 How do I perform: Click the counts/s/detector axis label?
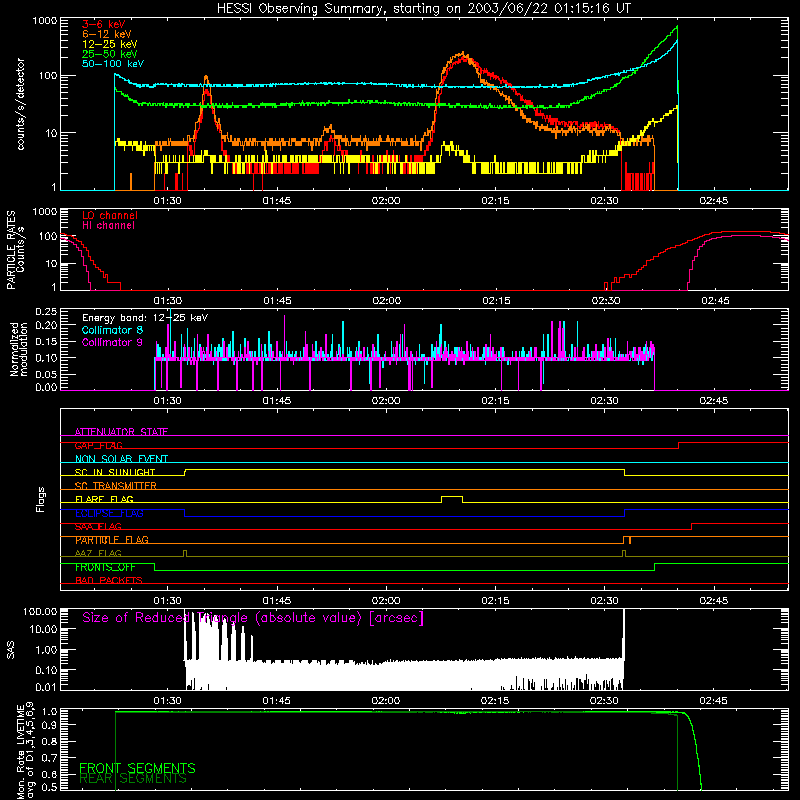[21, 104]
